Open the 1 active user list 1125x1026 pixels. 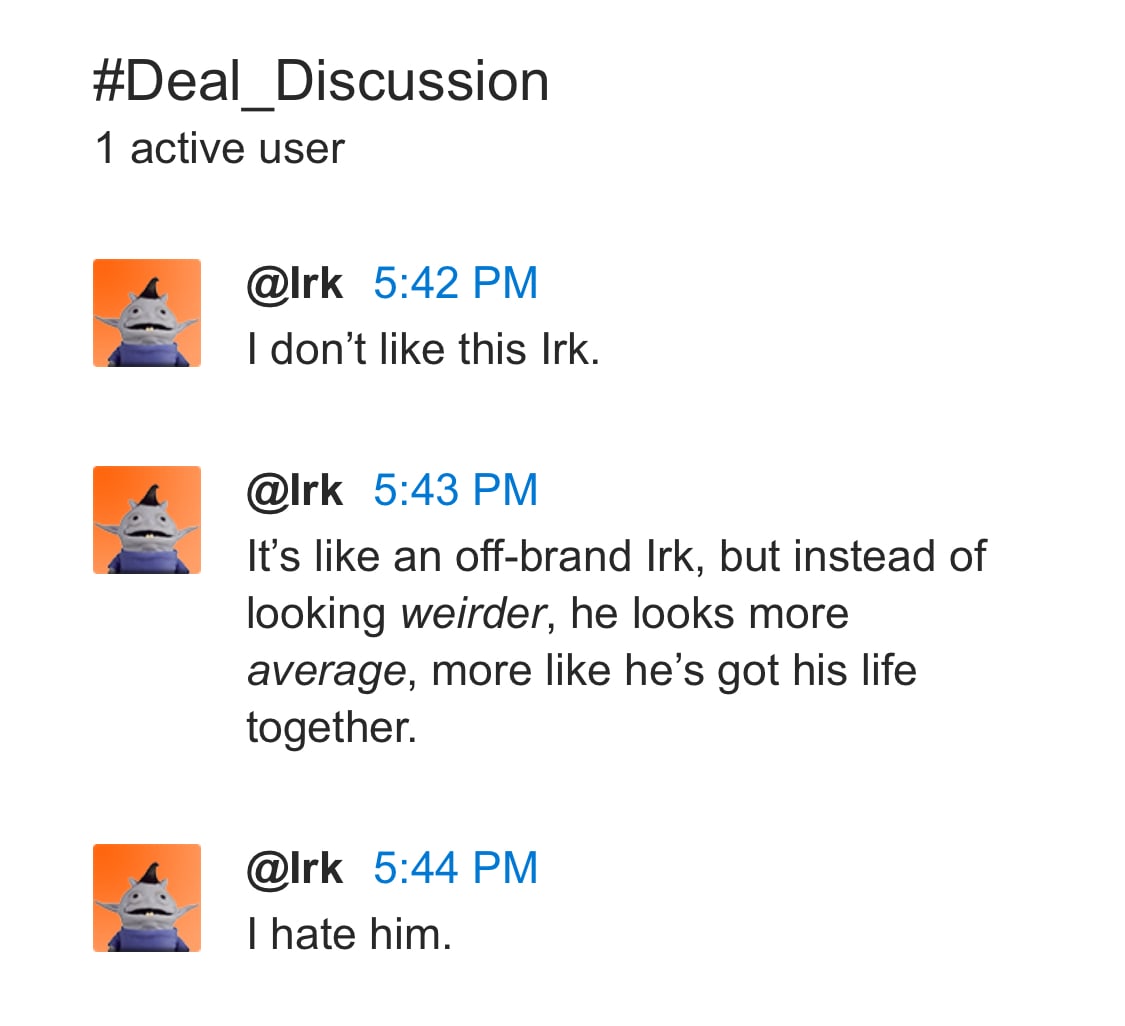click(x=220, y=149)
